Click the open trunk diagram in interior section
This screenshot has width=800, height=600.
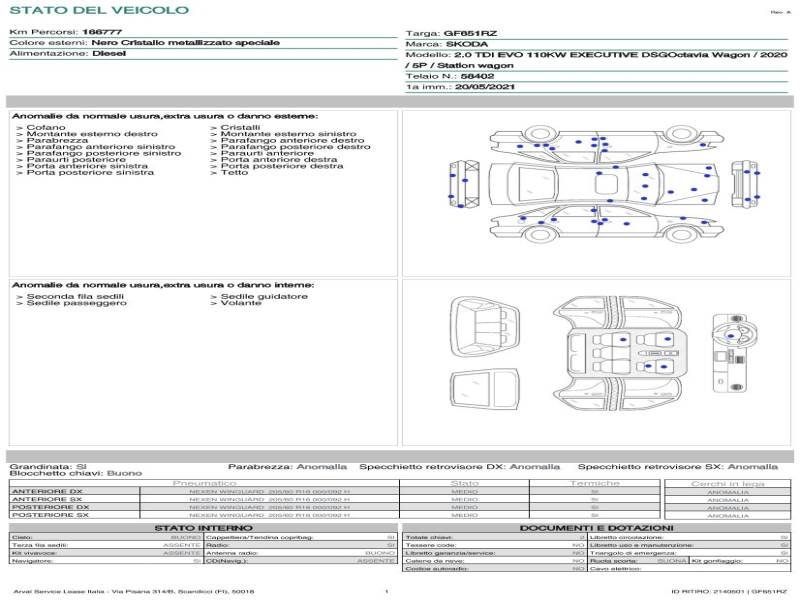click(x=484, y=323)
